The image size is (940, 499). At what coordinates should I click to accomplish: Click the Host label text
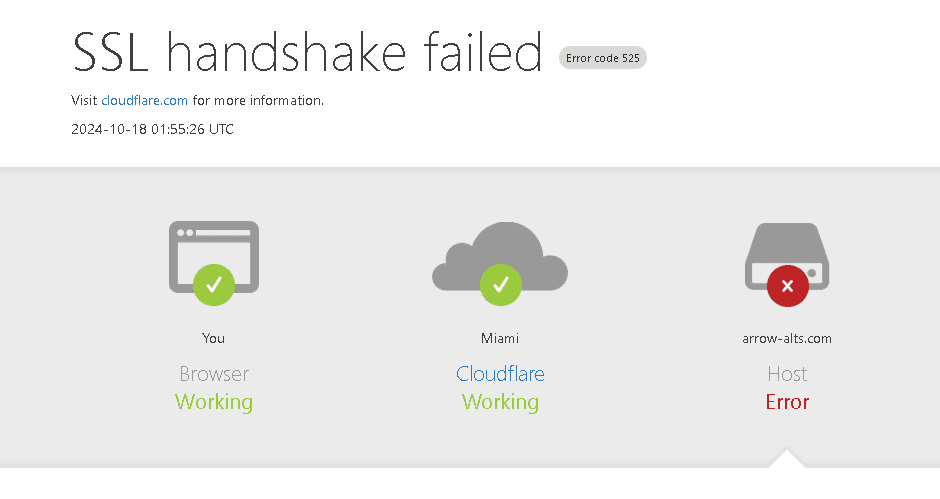787,374
